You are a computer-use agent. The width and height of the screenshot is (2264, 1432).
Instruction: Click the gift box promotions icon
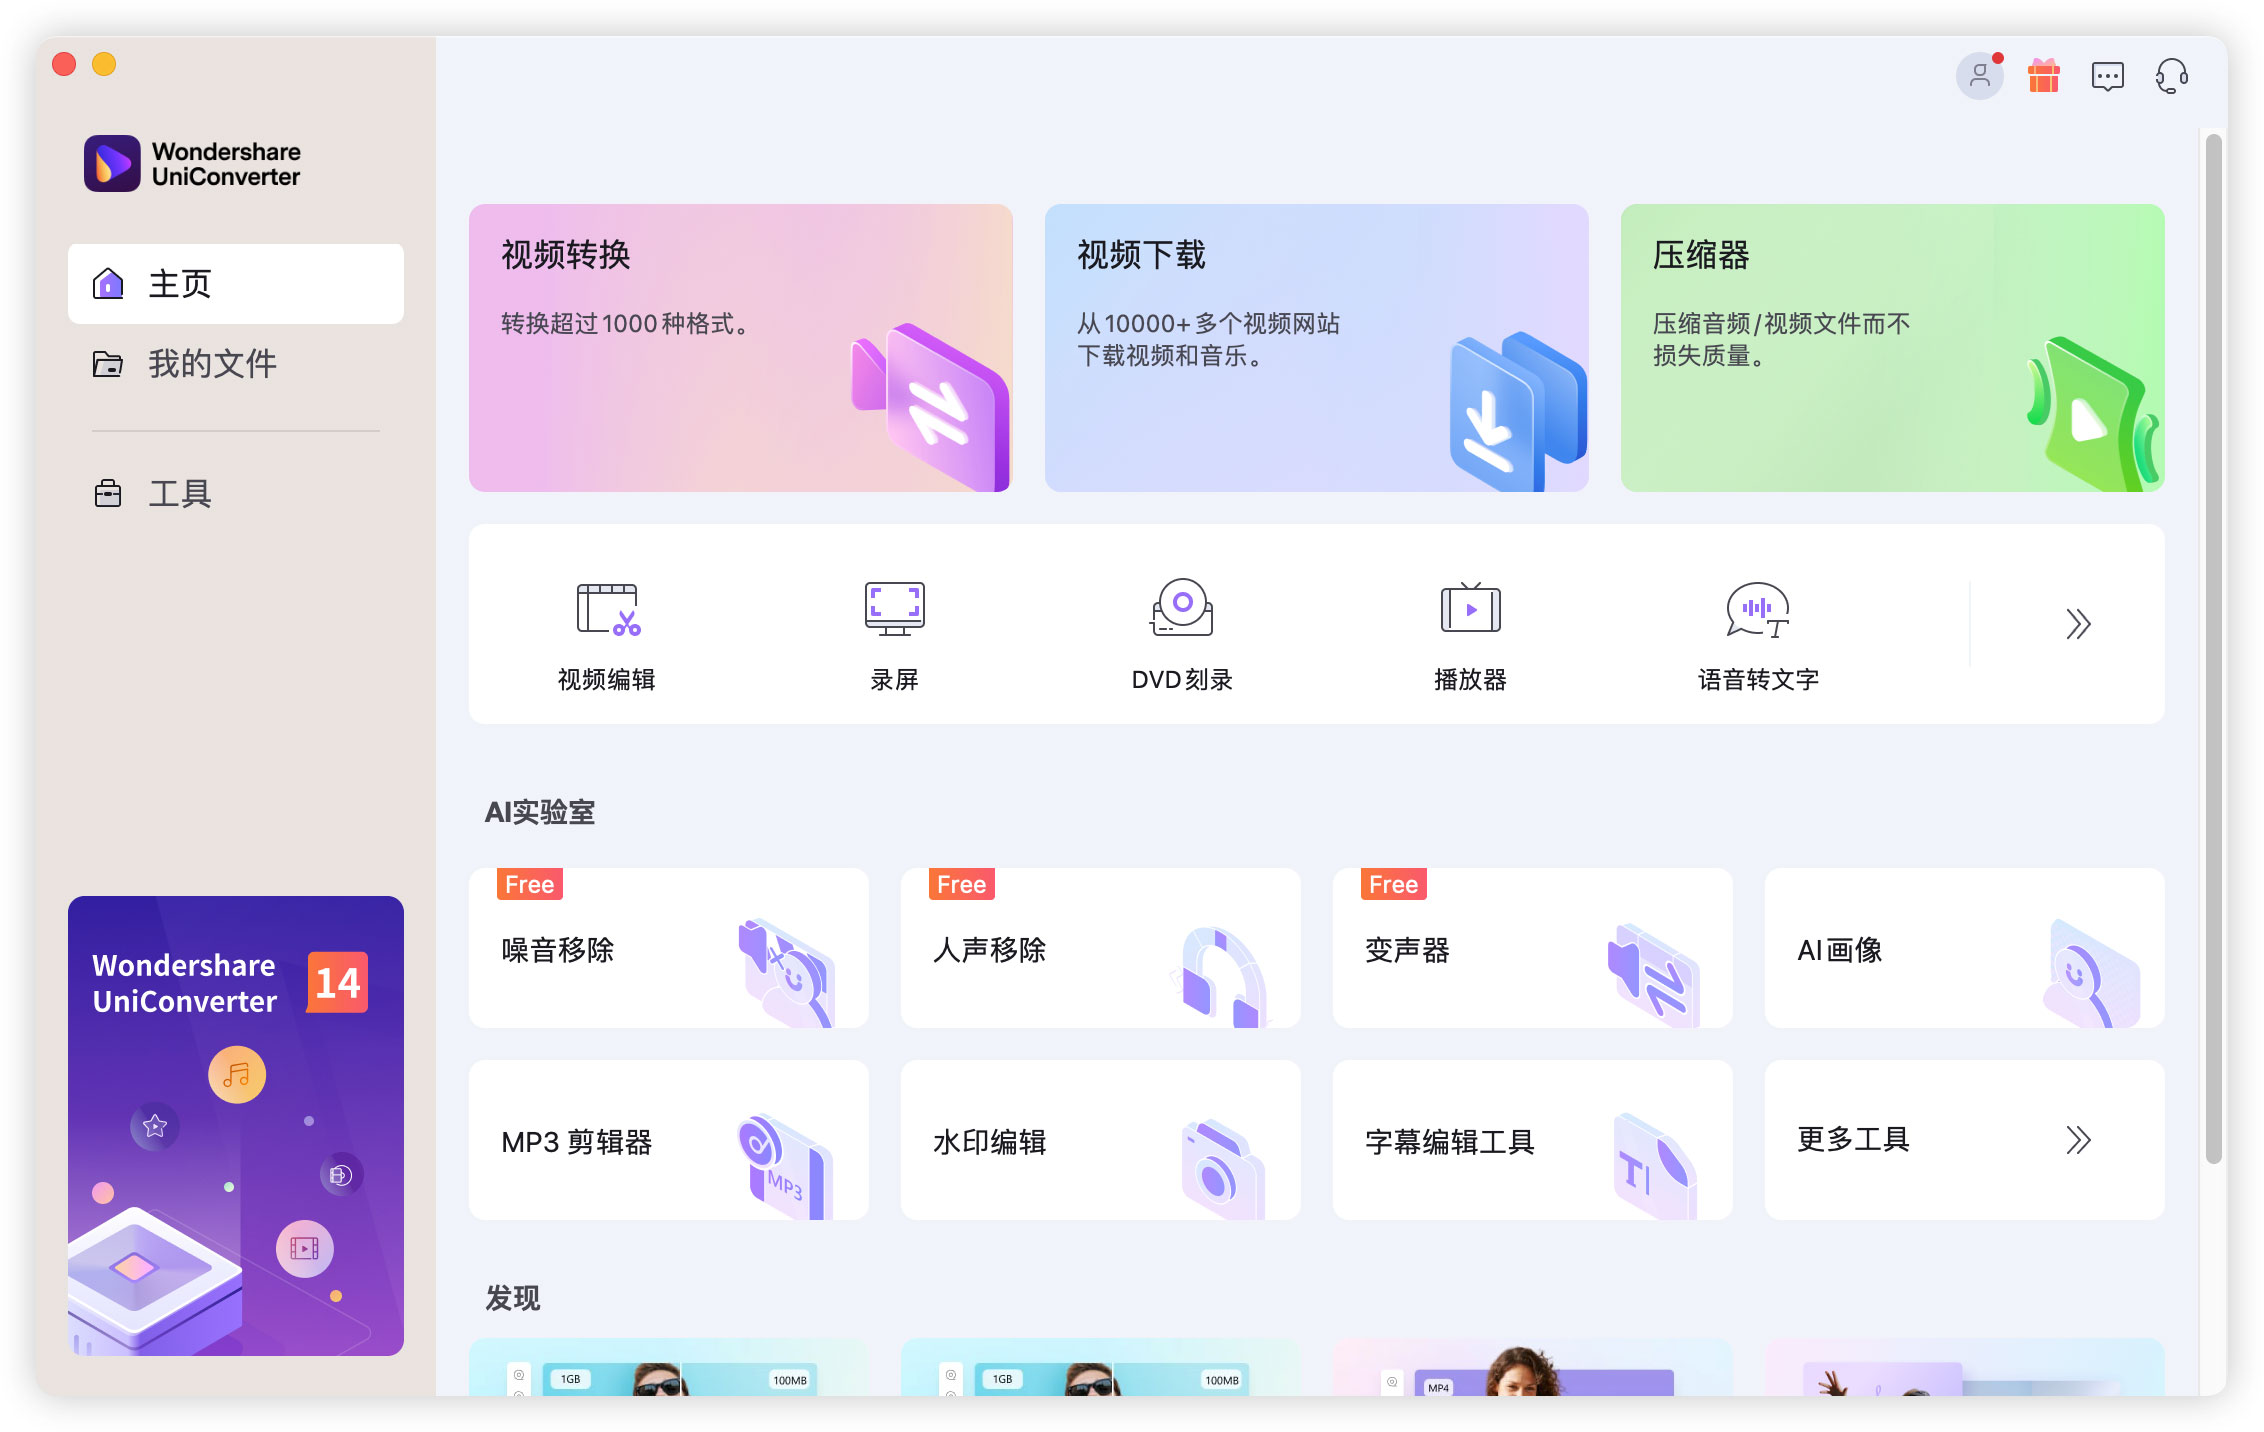coord(2043,76)
